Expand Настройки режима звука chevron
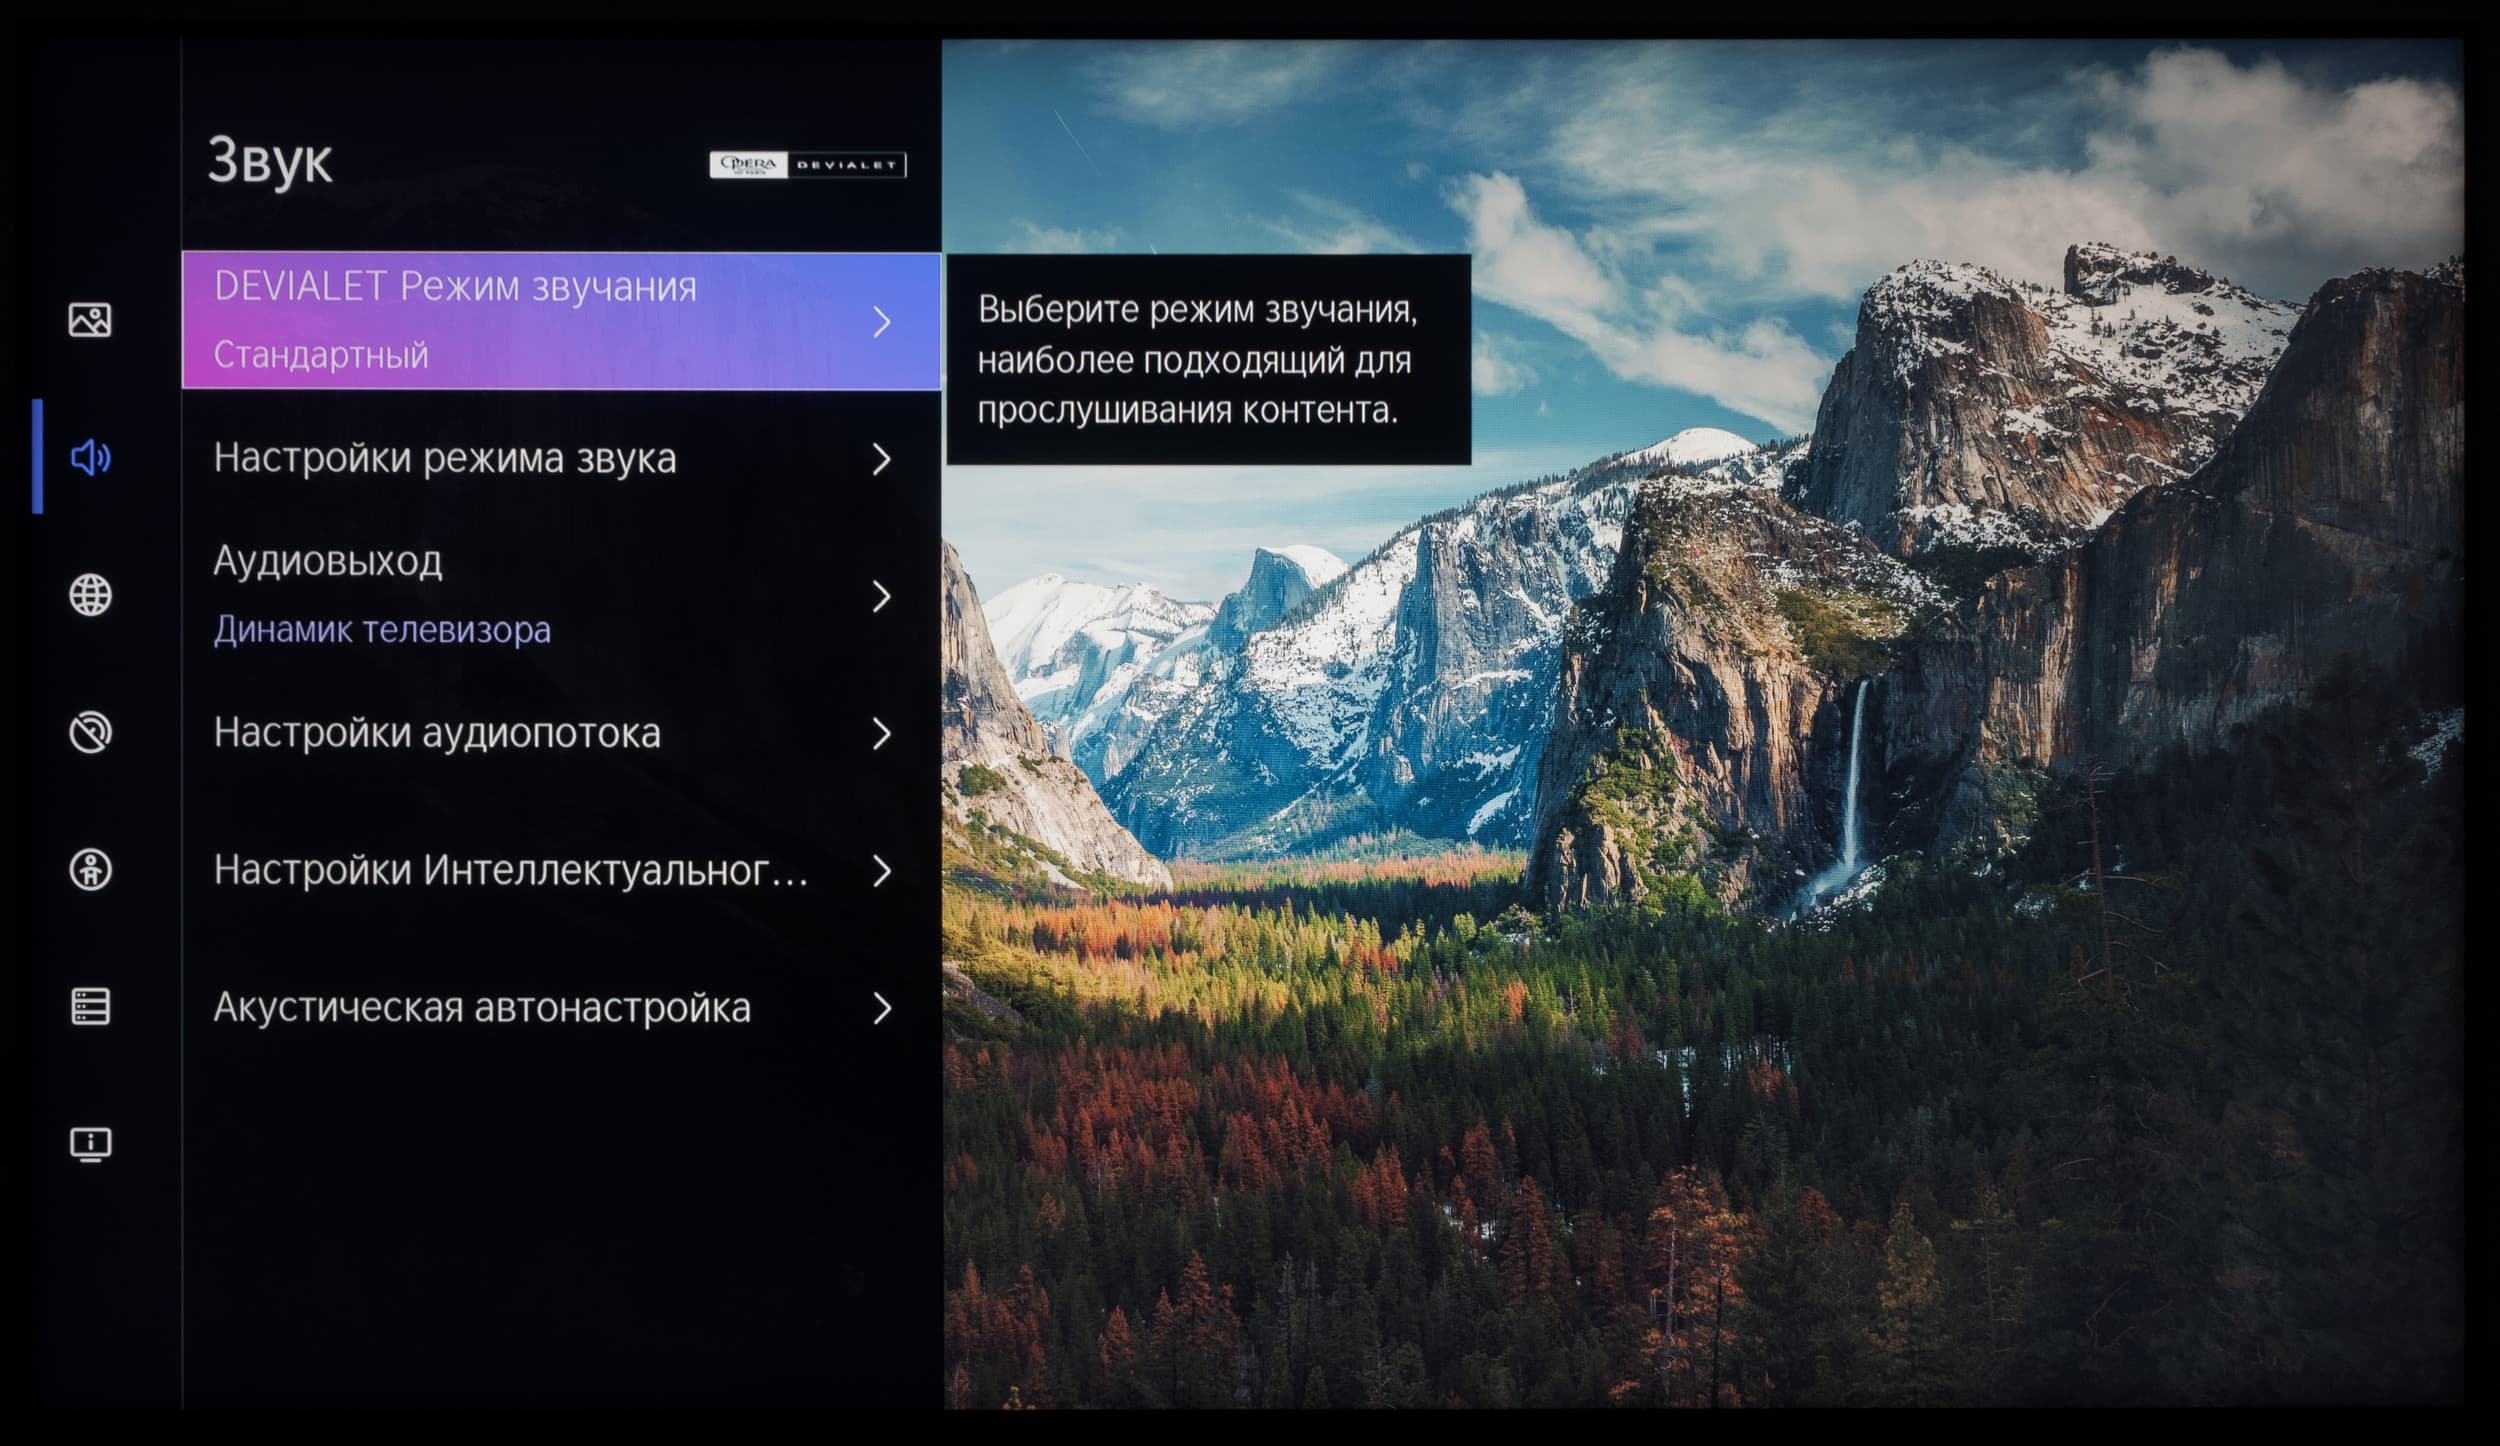This screenshot has width=2500, height=1446. (x=881, y=459)
